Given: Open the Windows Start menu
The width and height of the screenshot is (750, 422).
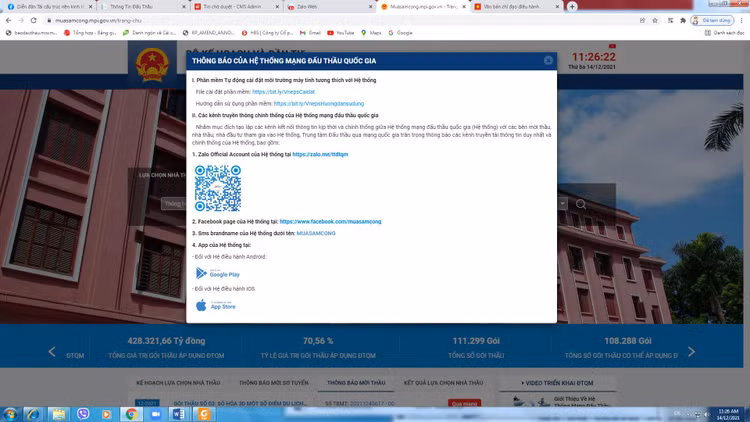Looking at the screenshot, I should [x=10, y=414].
